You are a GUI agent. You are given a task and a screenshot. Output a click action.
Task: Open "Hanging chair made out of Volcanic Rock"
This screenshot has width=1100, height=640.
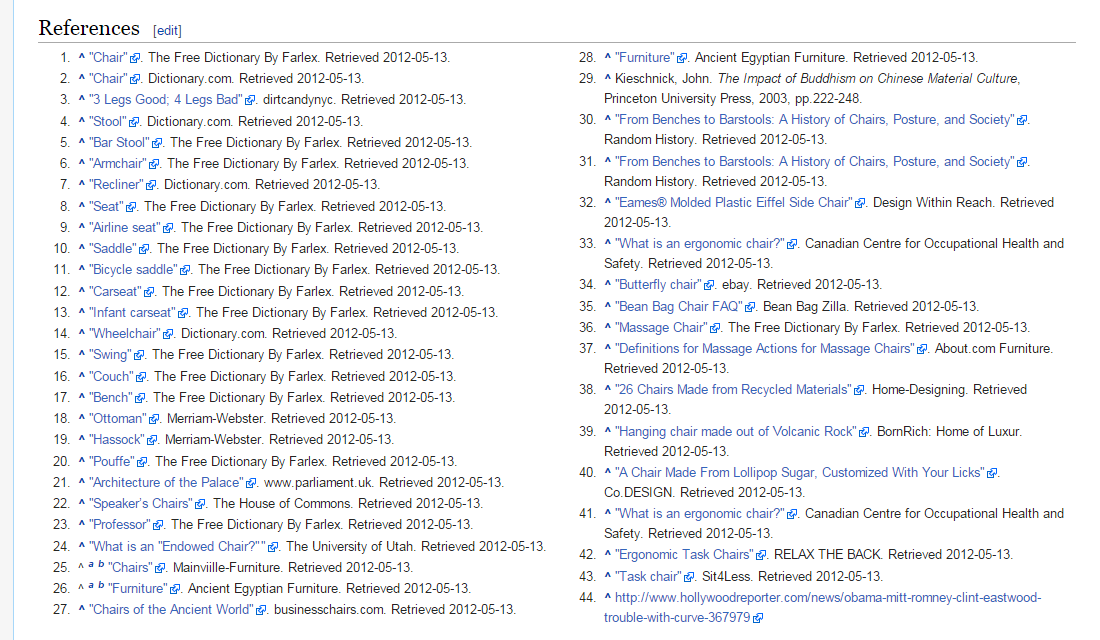[x=735, y=432]
